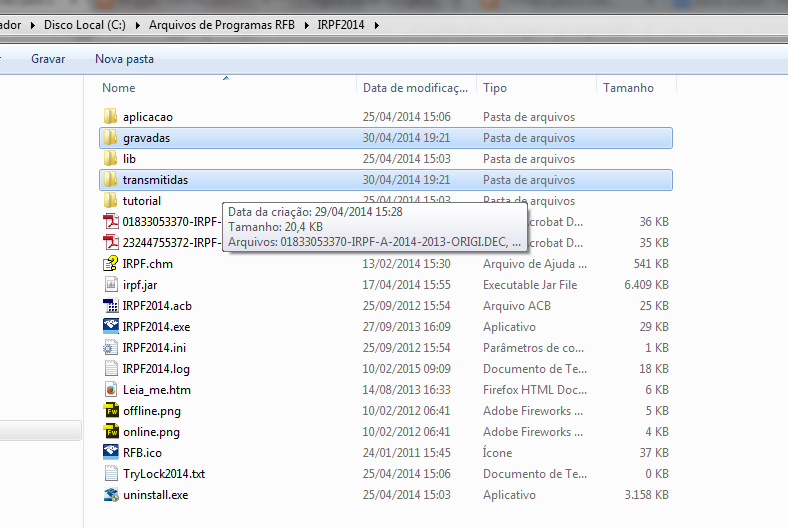Select the transmitidas folder icon

coord(111,180)
